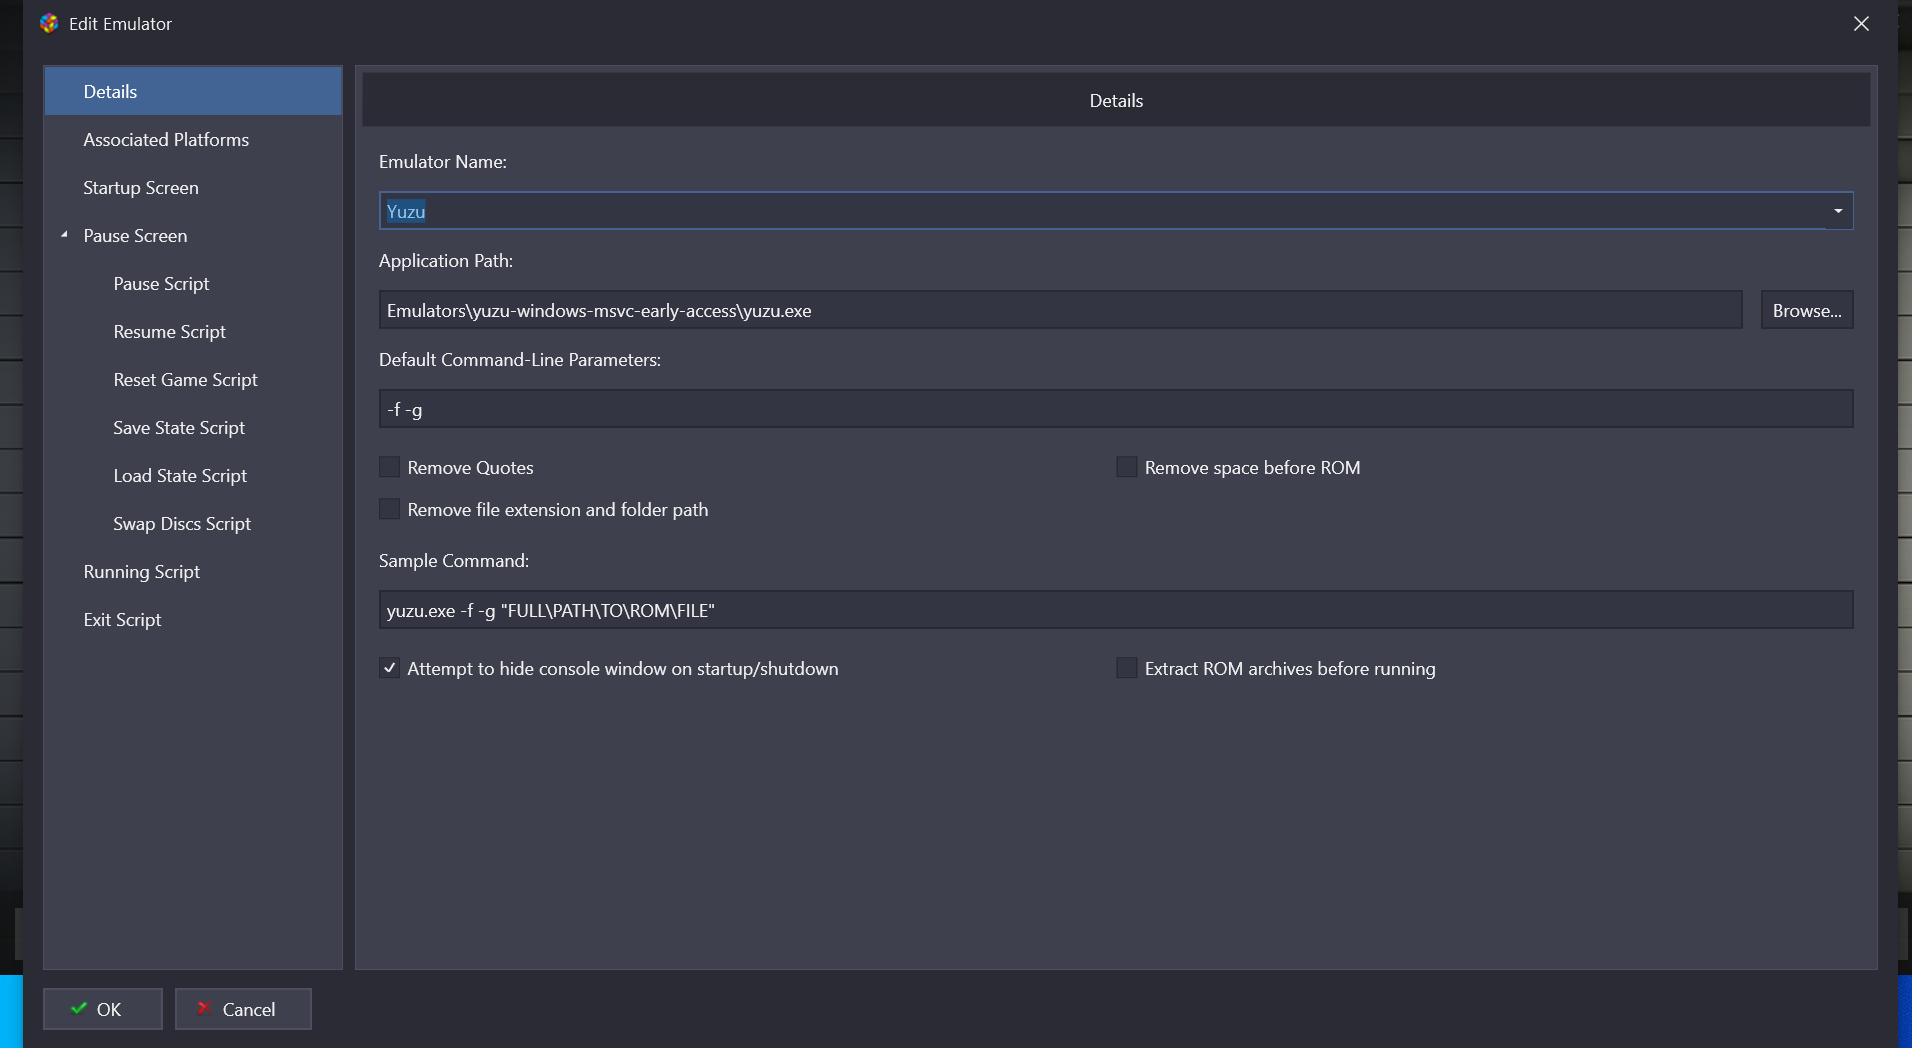This screenshot has height=1048, width=1912.
Task: Open Save State Script page
Action: [179, 427]
